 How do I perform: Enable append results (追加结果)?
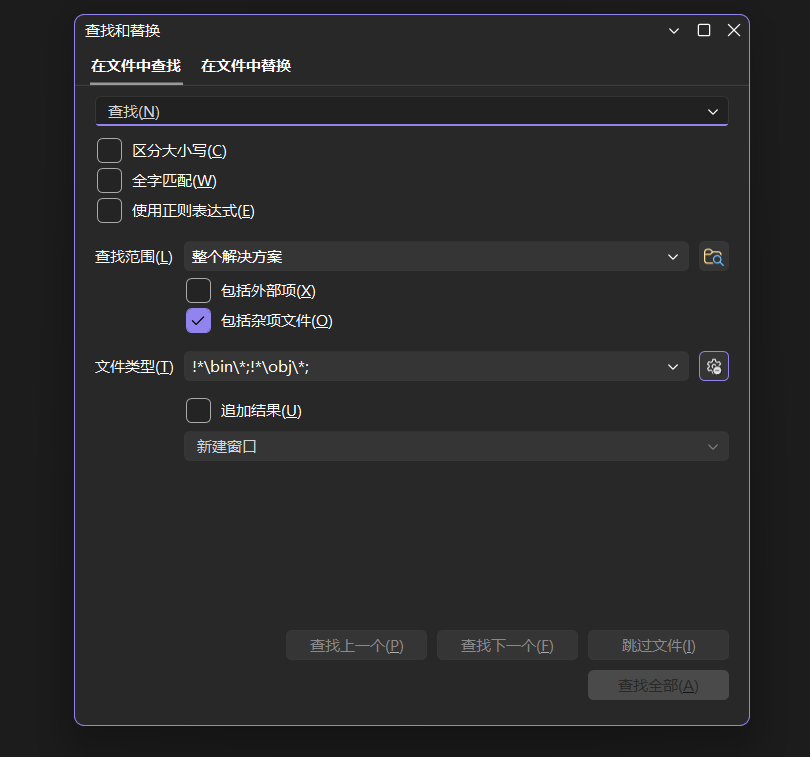198,410
